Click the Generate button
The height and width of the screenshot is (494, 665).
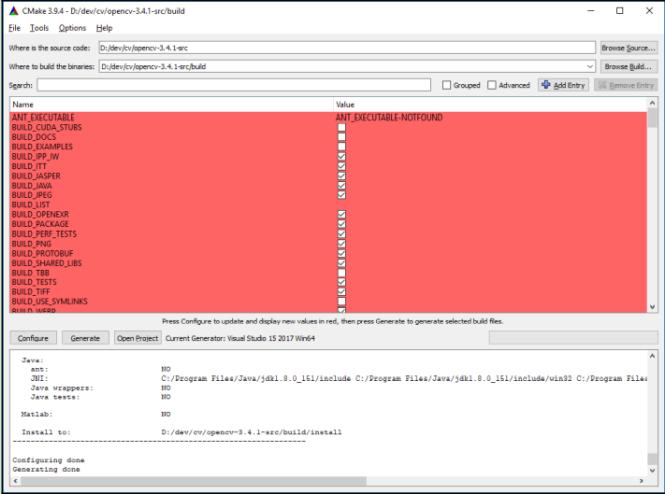click(85, 338)
